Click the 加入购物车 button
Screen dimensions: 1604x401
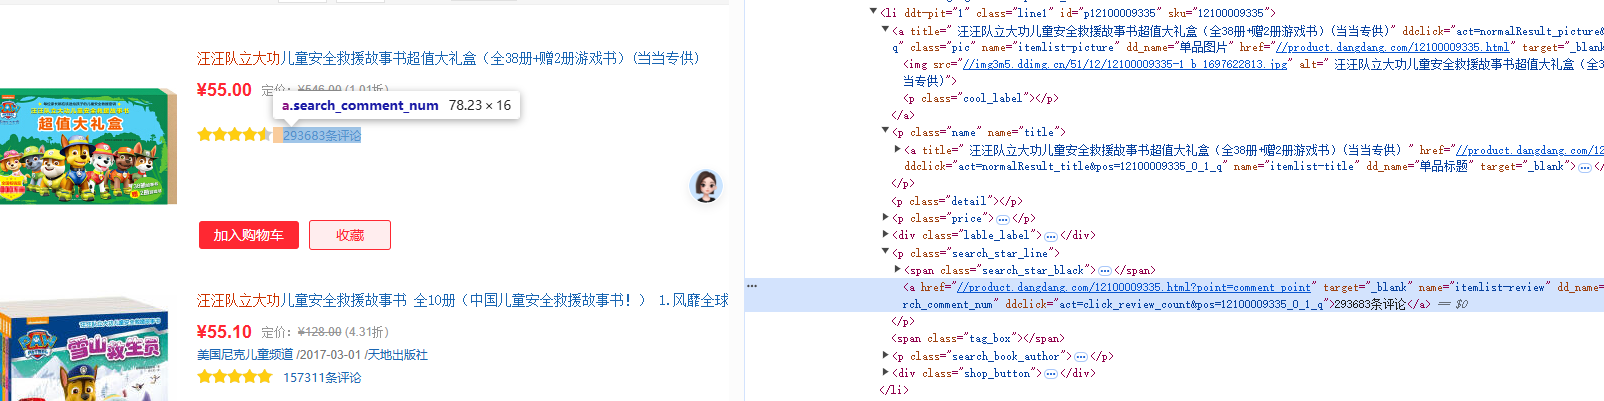[249, 235]
